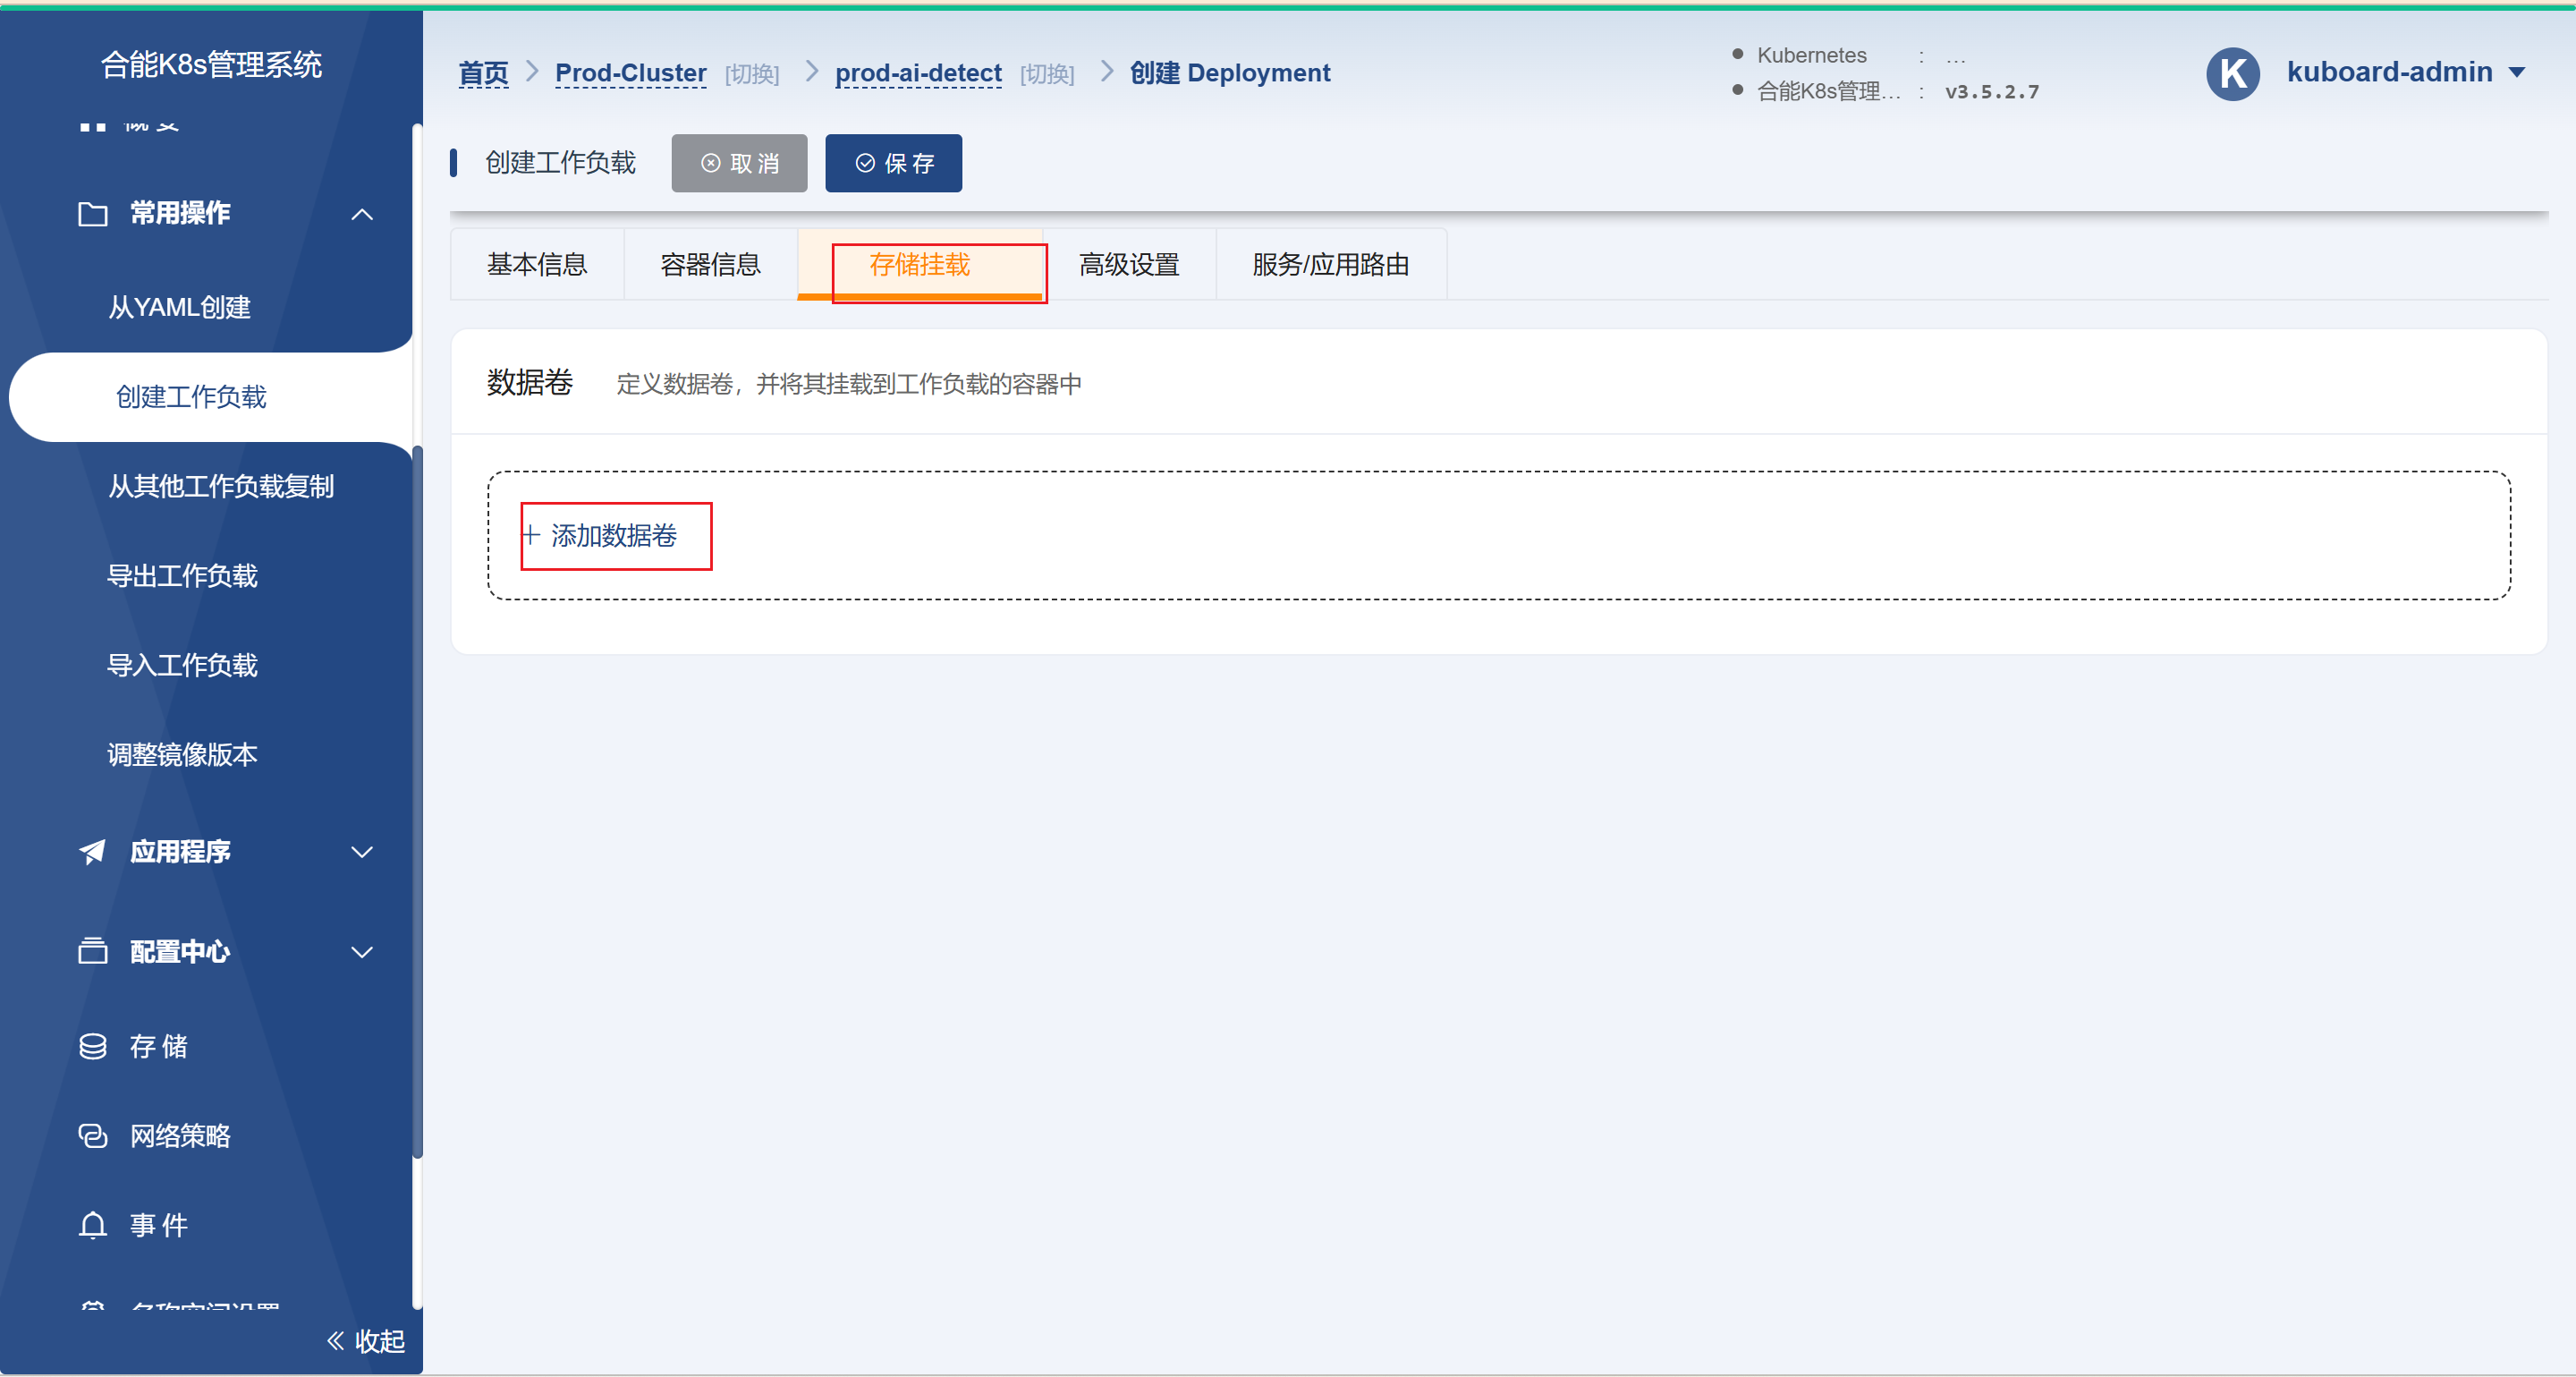
Task: Open 从YAML创建 in the sidebar
Action: click(180, 307)
